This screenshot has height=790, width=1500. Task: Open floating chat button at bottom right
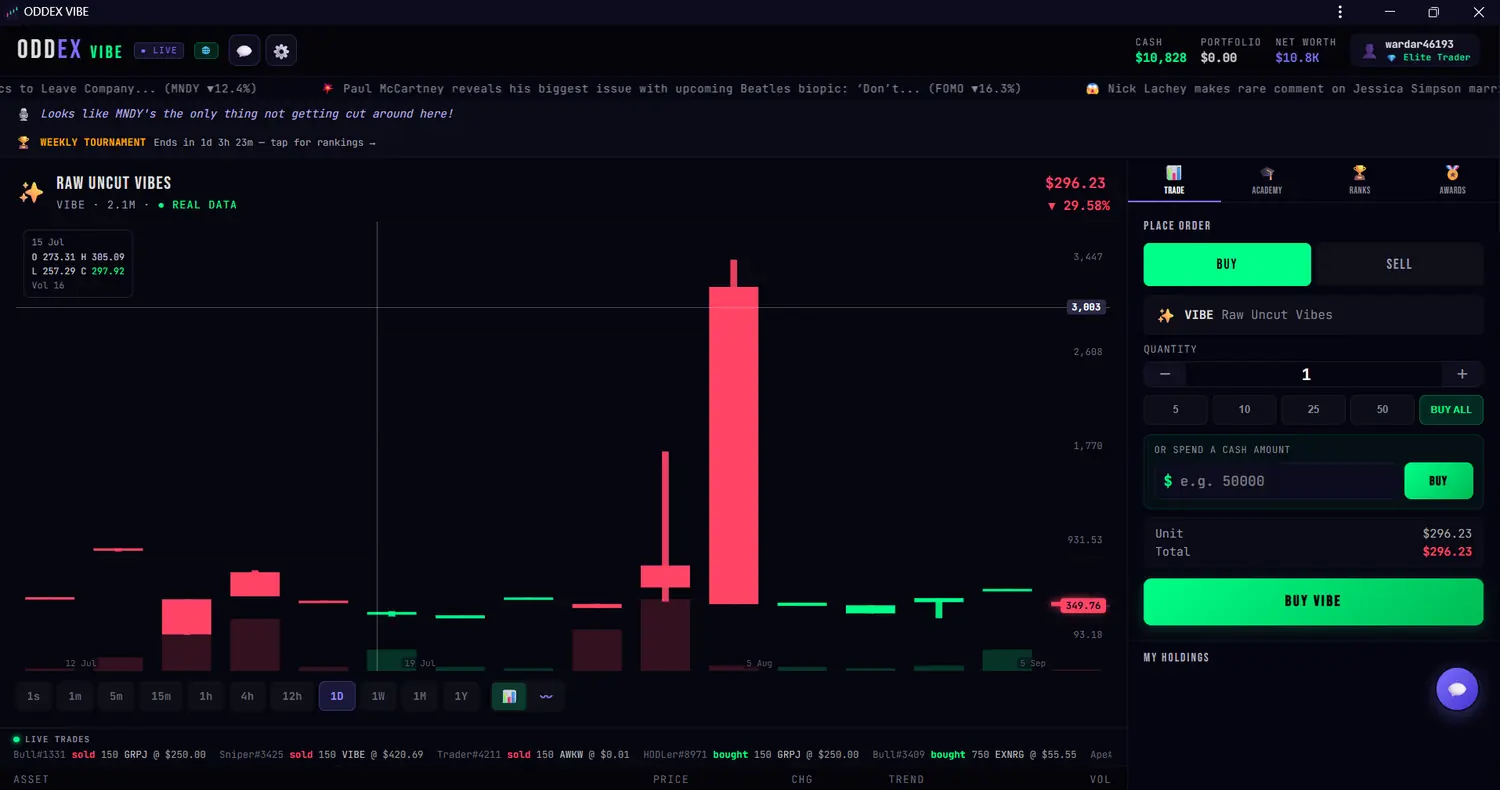tap(1457, 689)
